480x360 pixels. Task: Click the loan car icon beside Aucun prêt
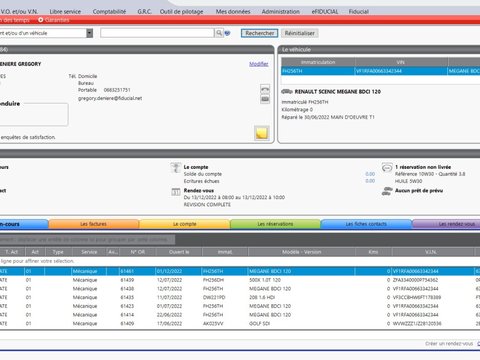[x=387, y=191]
